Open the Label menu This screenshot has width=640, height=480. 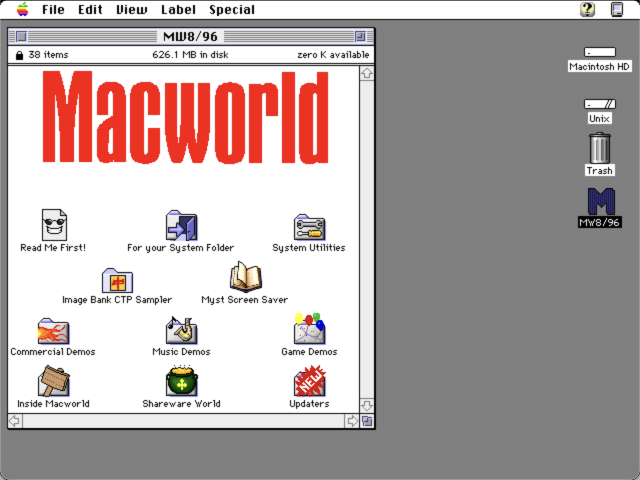[178, 9]
